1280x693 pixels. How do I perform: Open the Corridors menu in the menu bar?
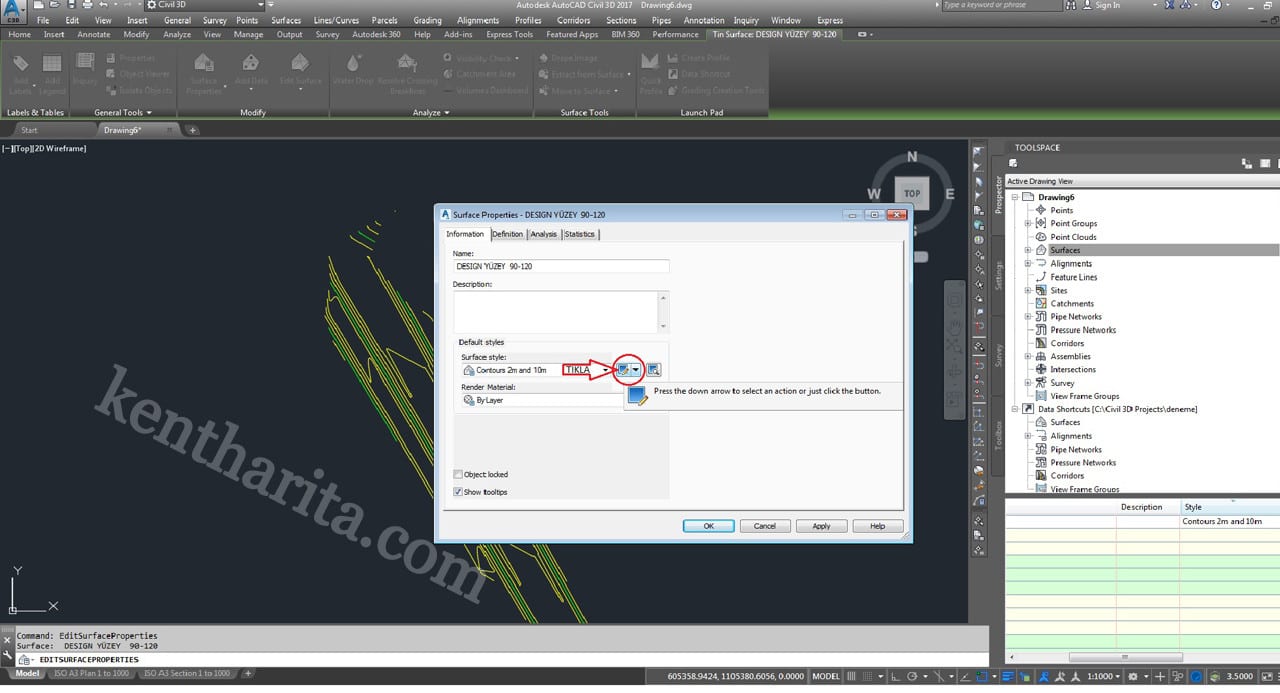pyautogui.click(x=573, y=20)
